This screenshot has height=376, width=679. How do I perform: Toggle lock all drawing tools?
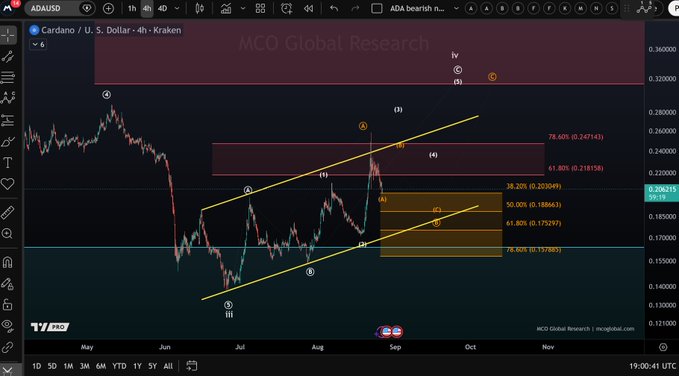click(8, 305)
